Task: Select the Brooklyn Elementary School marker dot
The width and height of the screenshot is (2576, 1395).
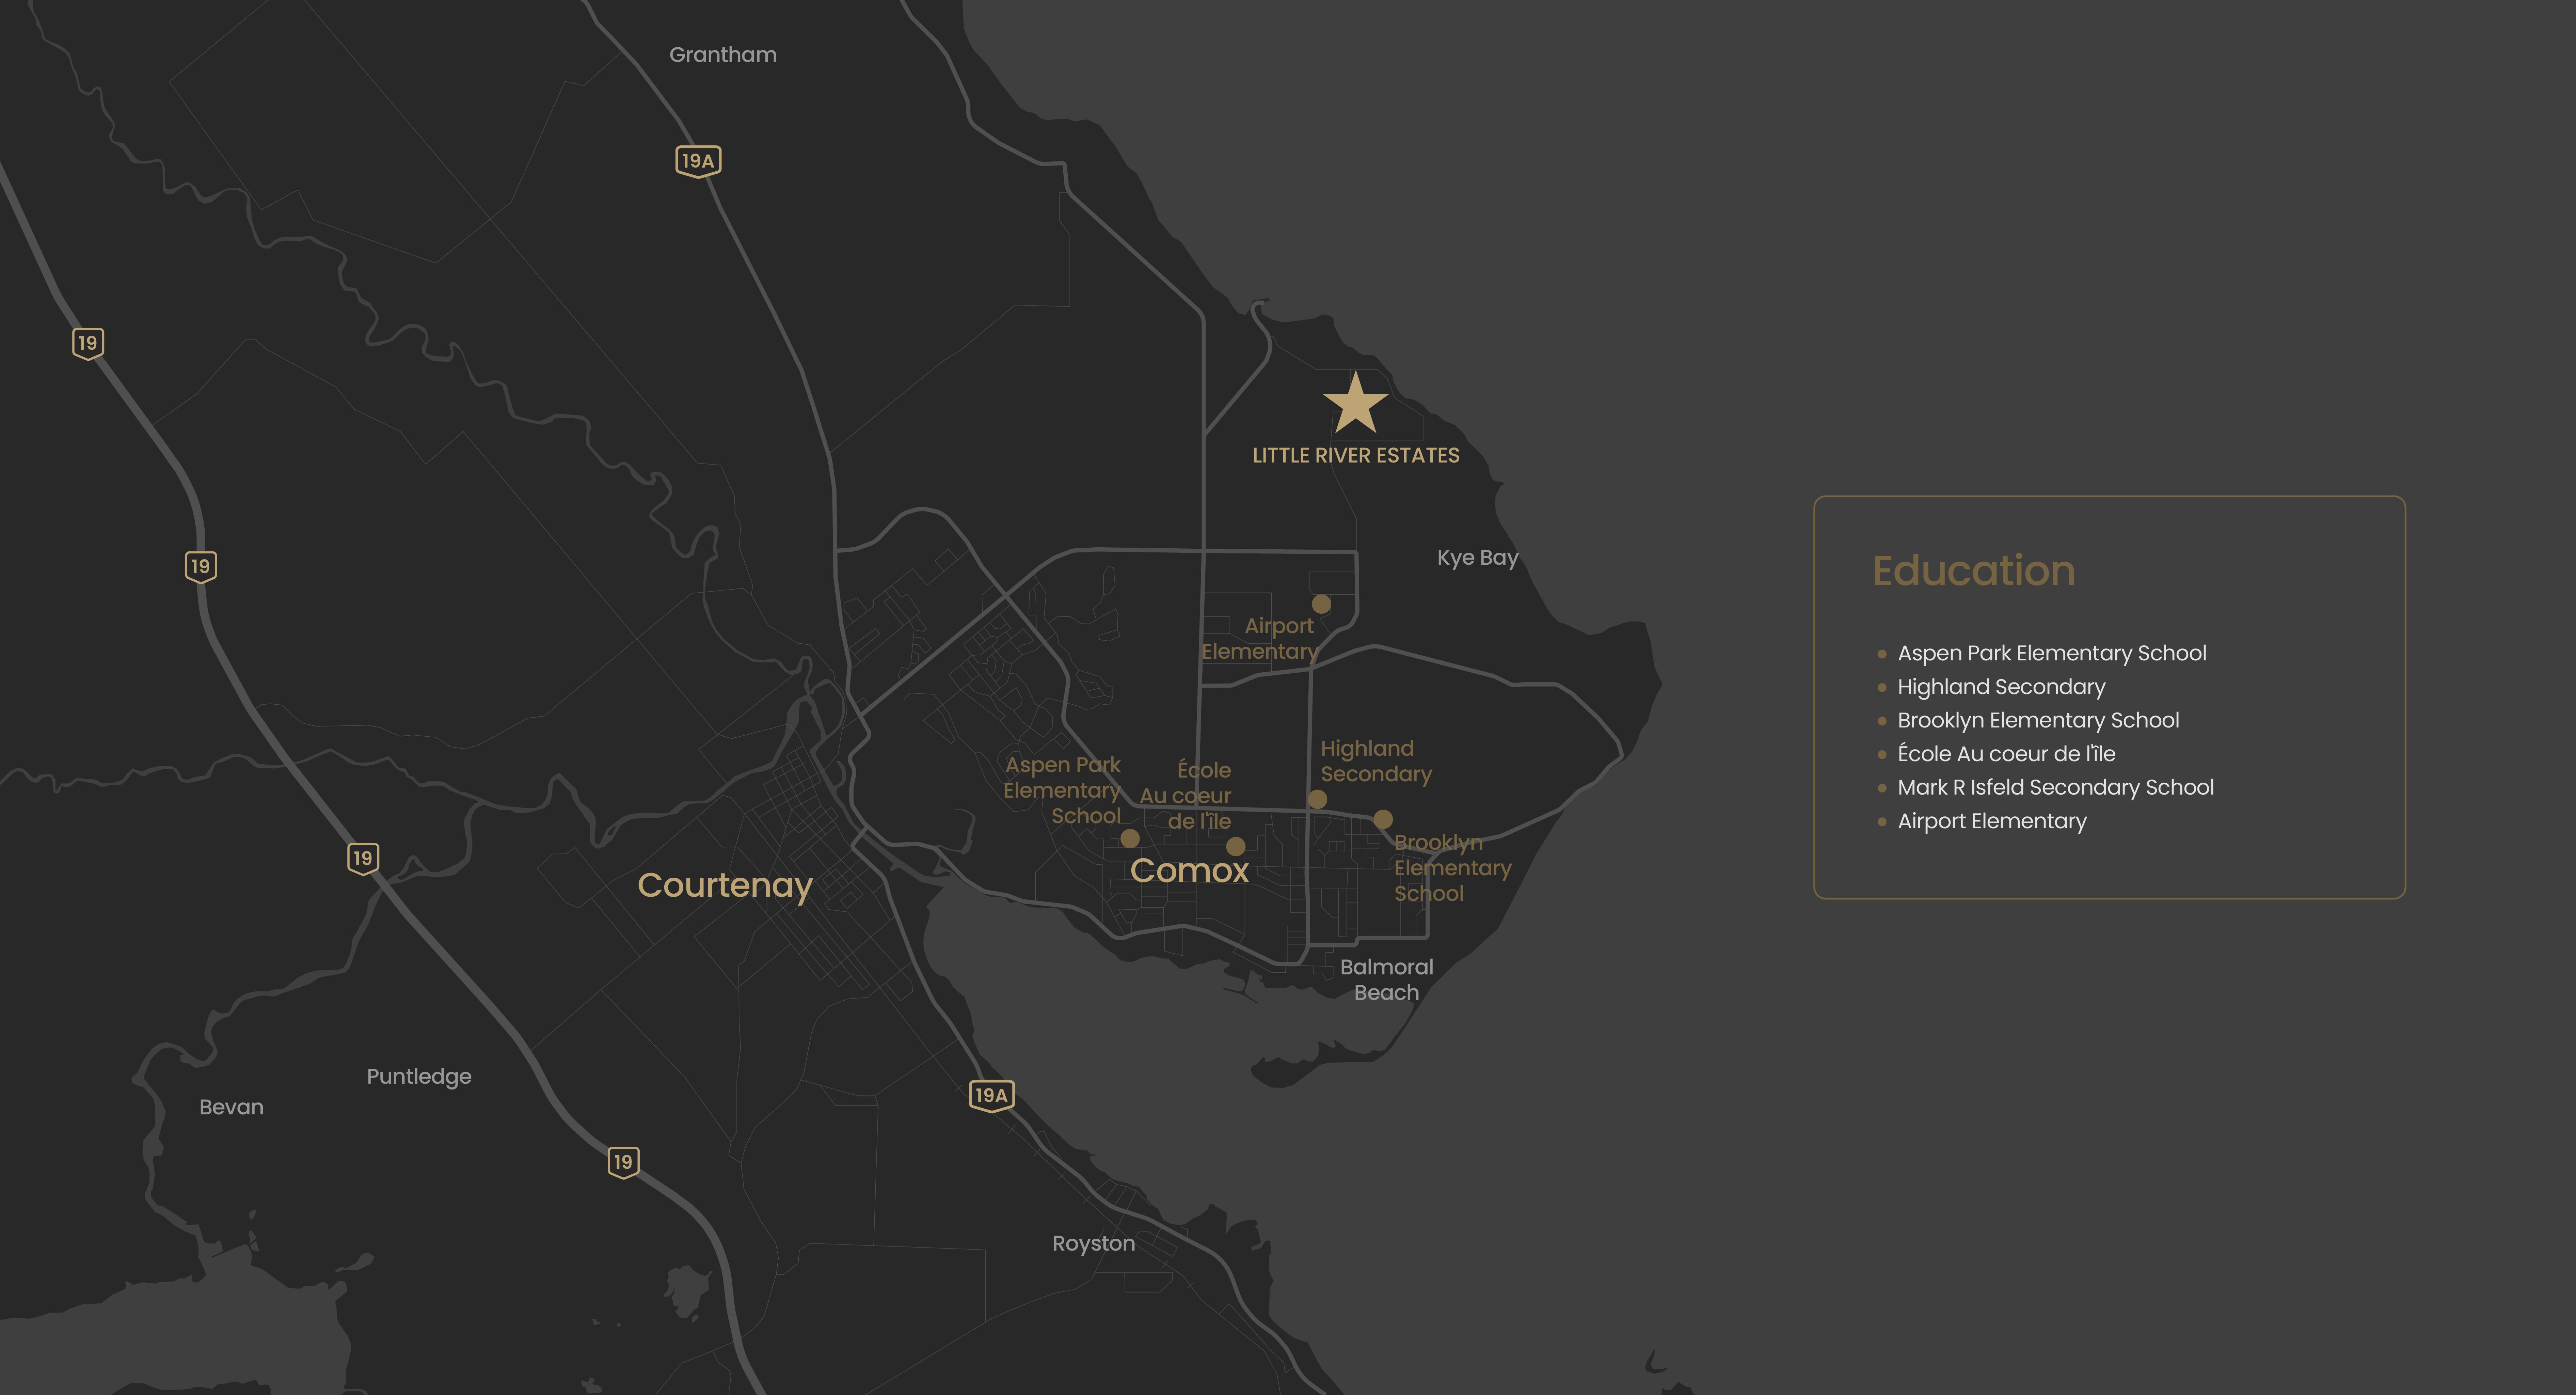Action: point(1383,819)
